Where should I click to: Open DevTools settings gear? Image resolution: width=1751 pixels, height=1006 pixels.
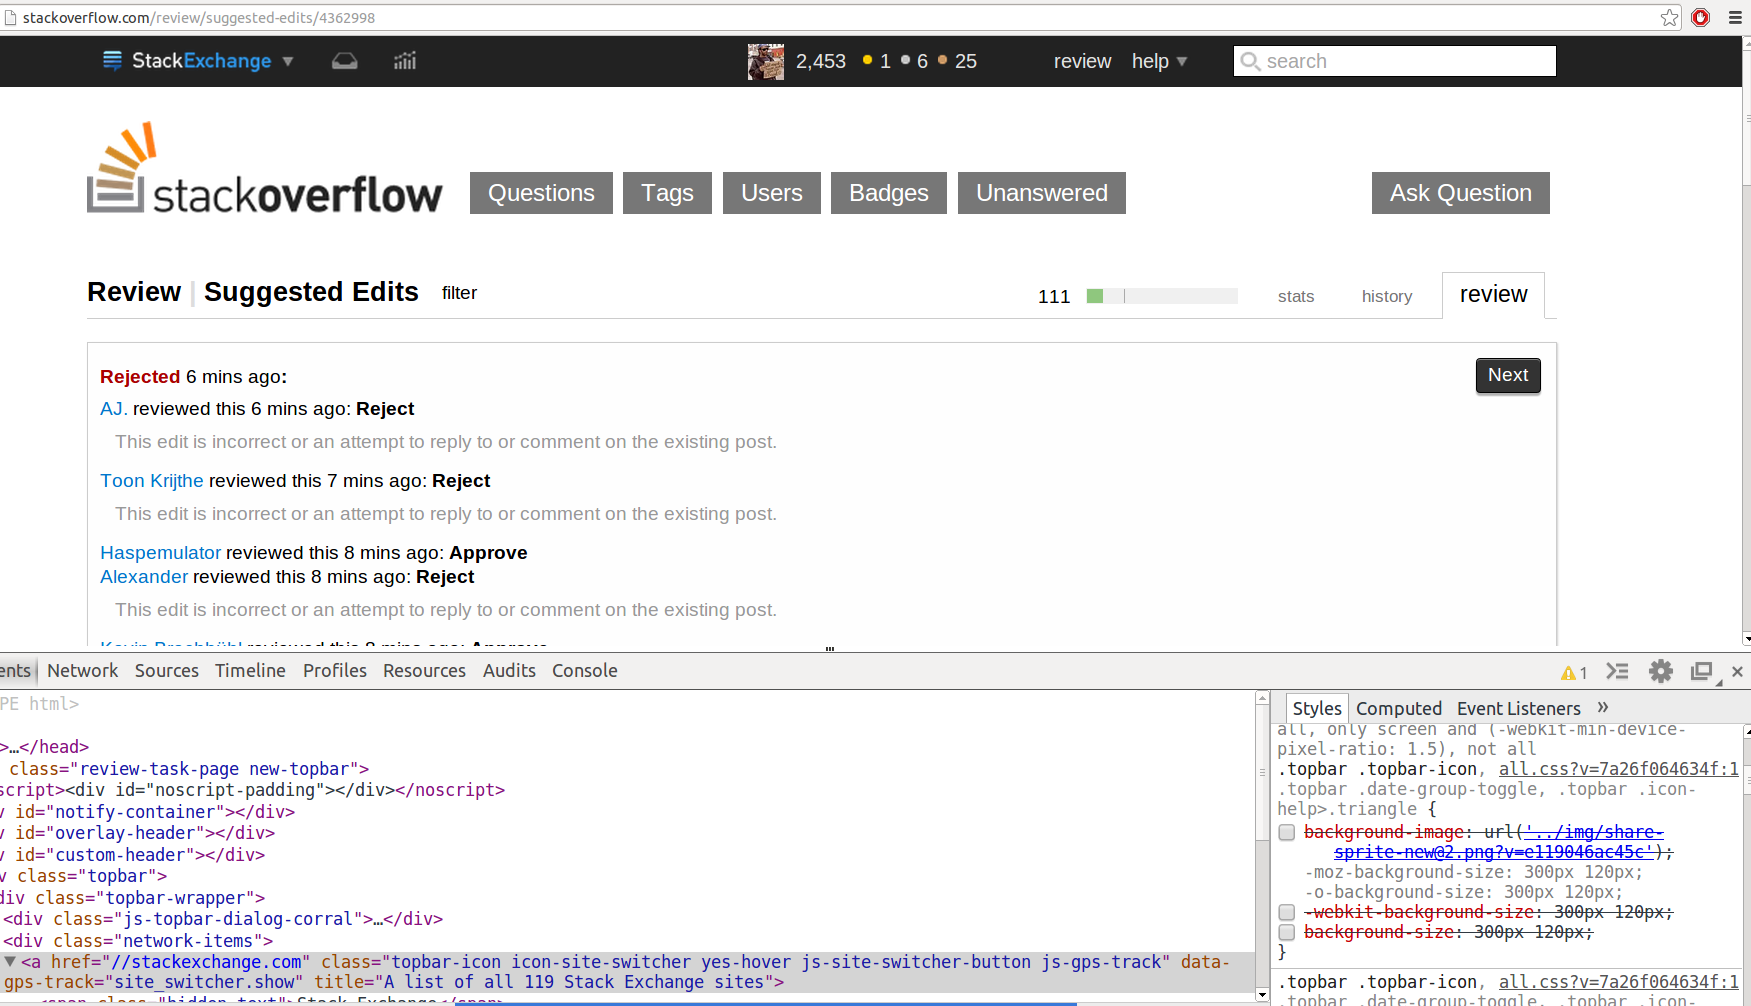(x=1661, y=672)
